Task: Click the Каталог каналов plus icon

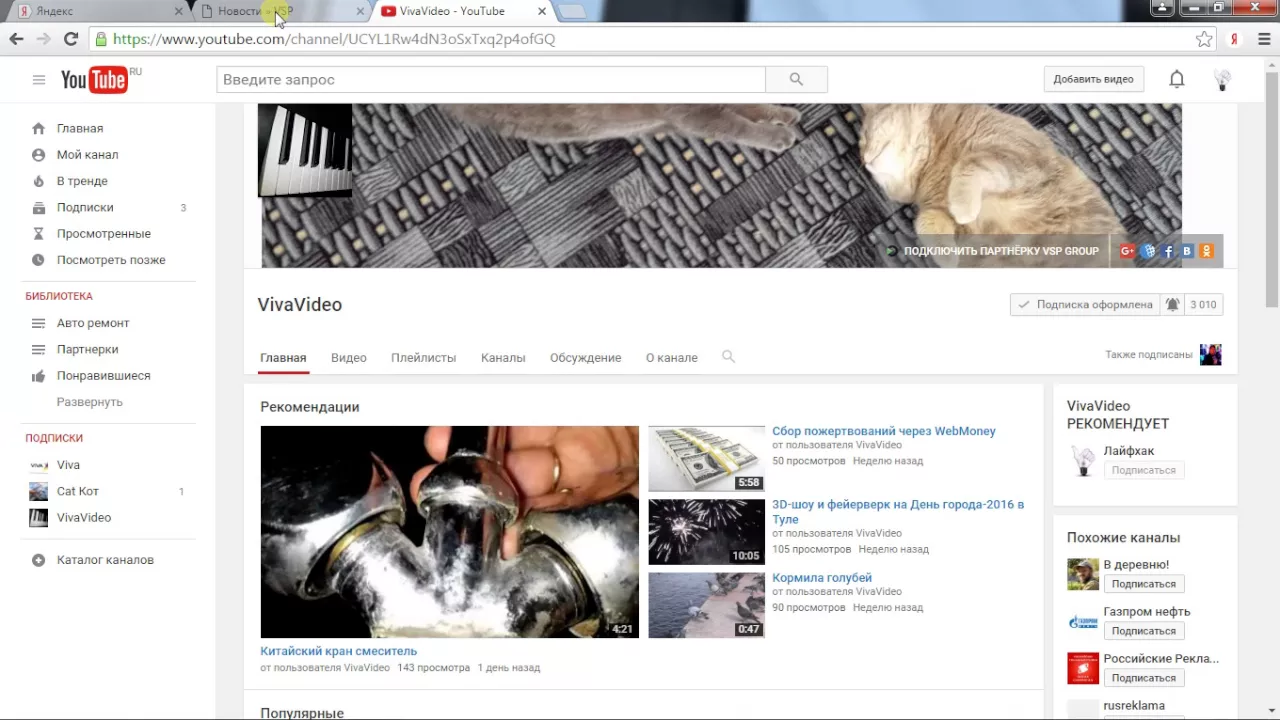Action: (38, 560)
